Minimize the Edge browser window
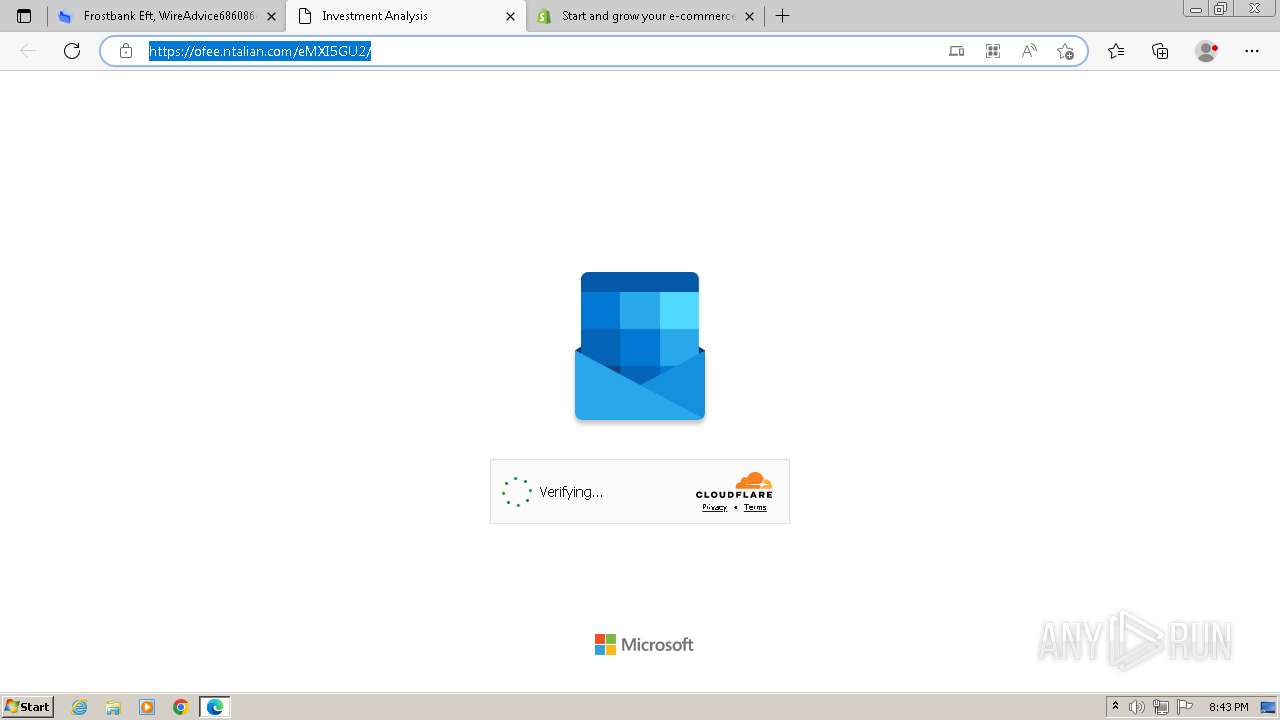 pos(1195,9)
